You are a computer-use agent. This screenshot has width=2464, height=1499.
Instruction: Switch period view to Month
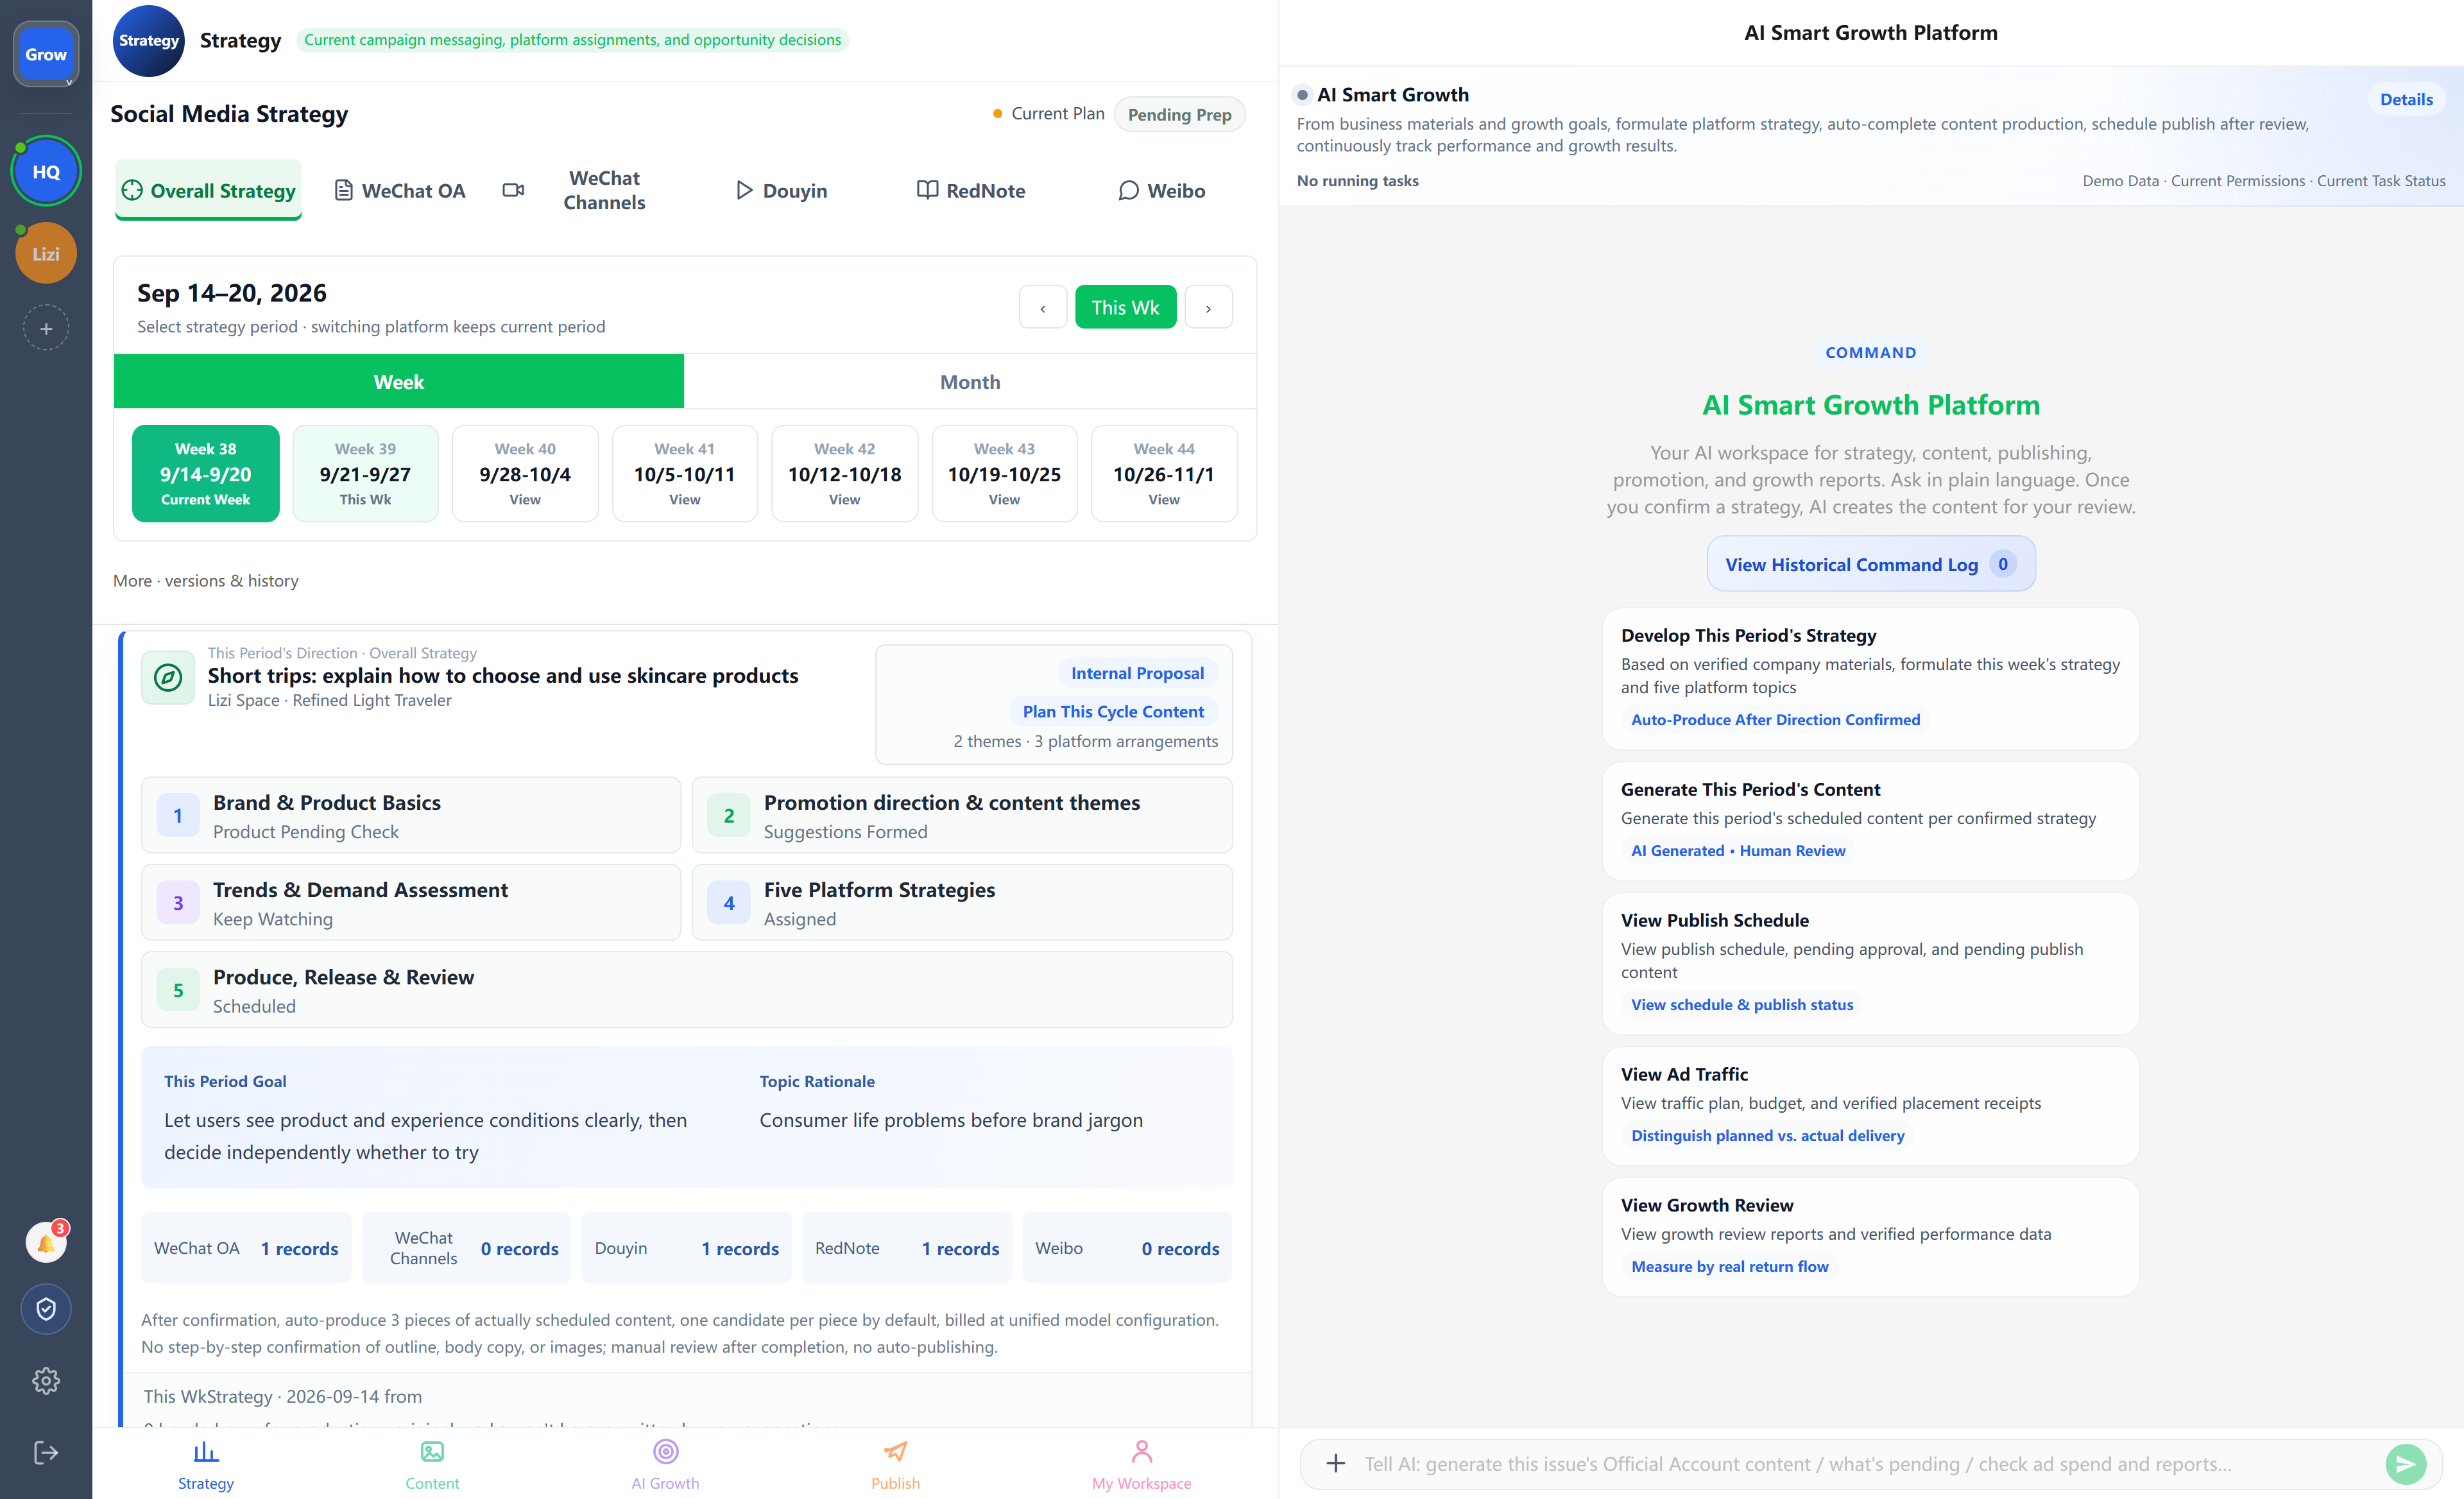[970, 381]
